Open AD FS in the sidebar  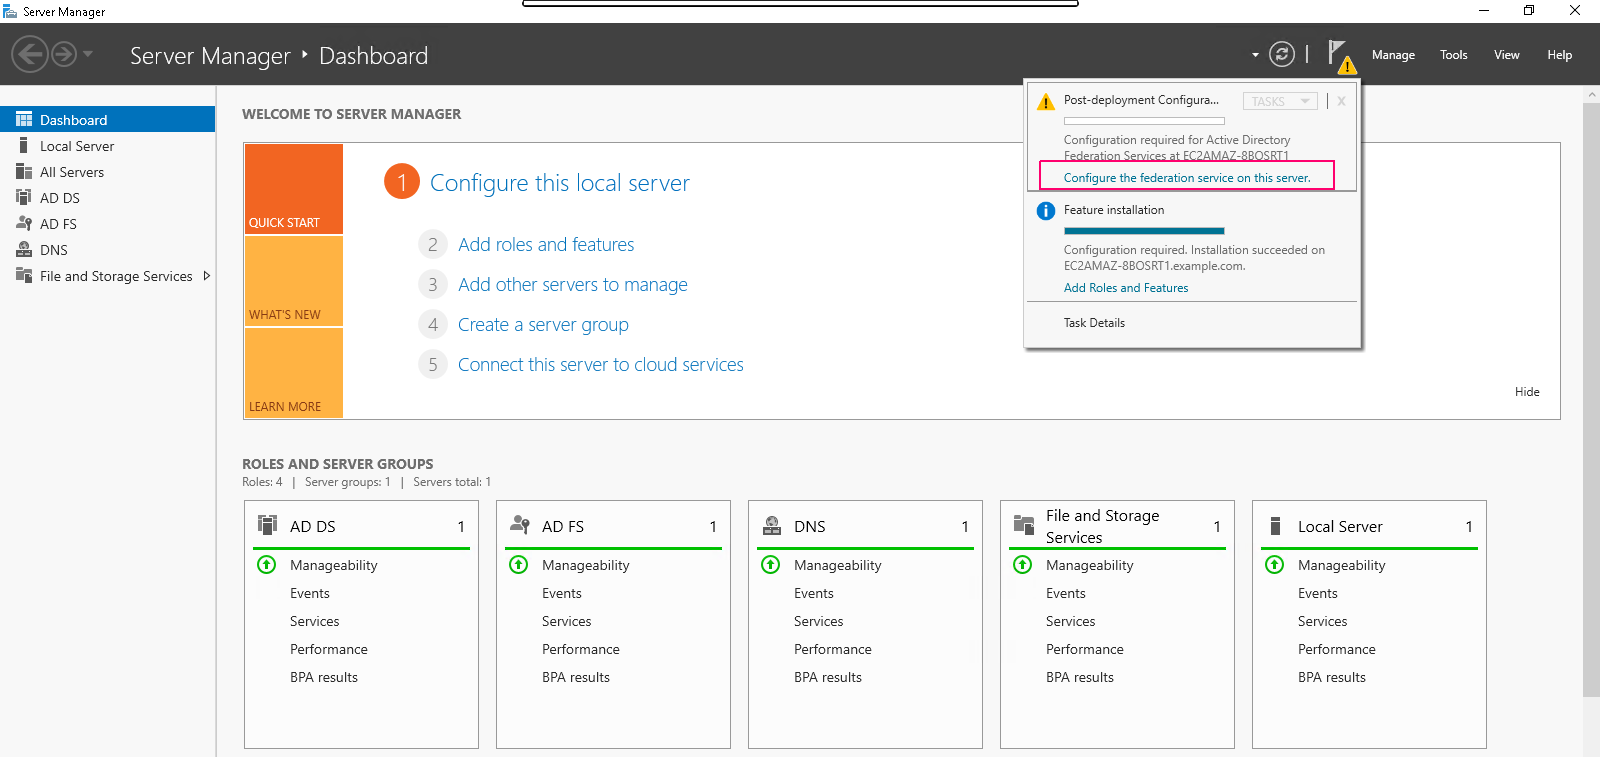coord(107,224)
